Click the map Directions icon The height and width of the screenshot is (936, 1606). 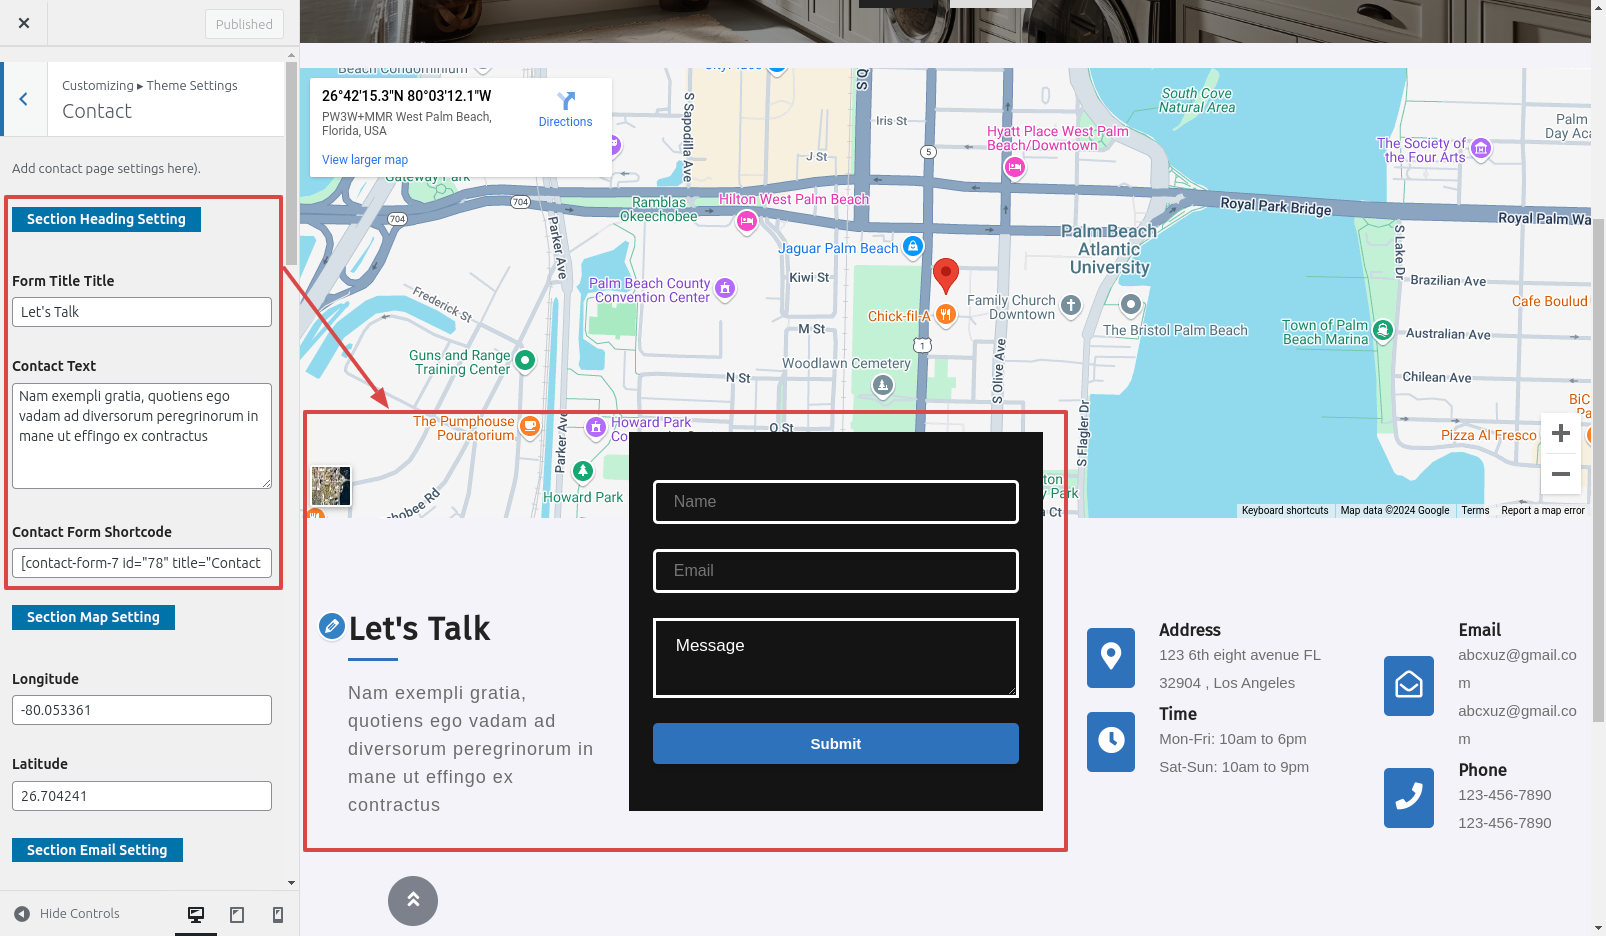pos(566,102)
